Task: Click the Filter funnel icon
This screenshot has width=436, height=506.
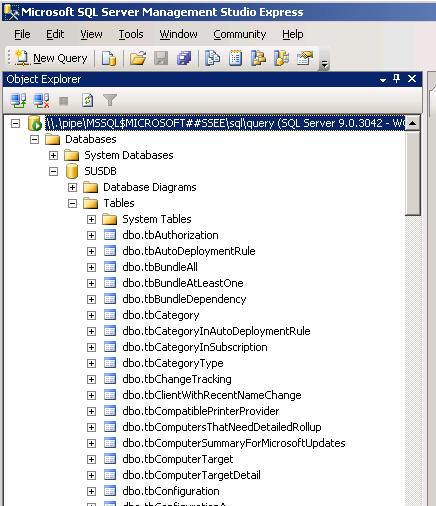Action: pyautogui.click(x=110, y=100)
